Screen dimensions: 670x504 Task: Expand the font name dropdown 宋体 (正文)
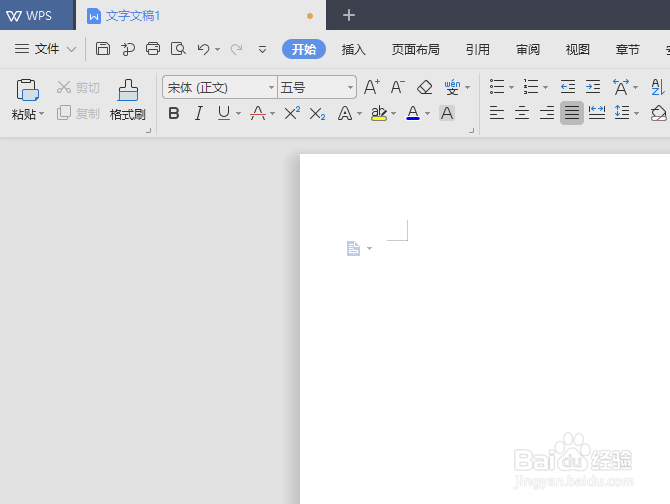(271, 88)
